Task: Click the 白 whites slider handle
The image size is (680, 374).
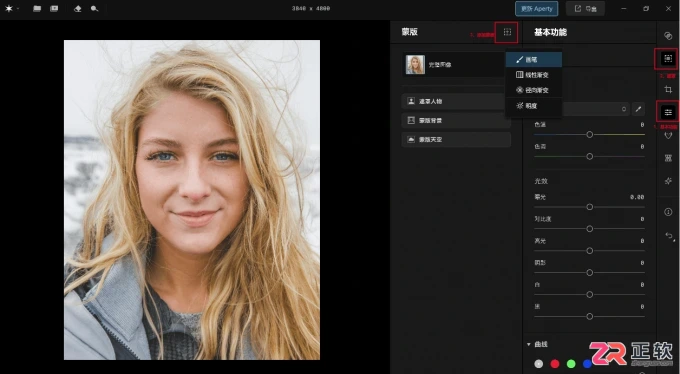Action: (x=589, y=295)
